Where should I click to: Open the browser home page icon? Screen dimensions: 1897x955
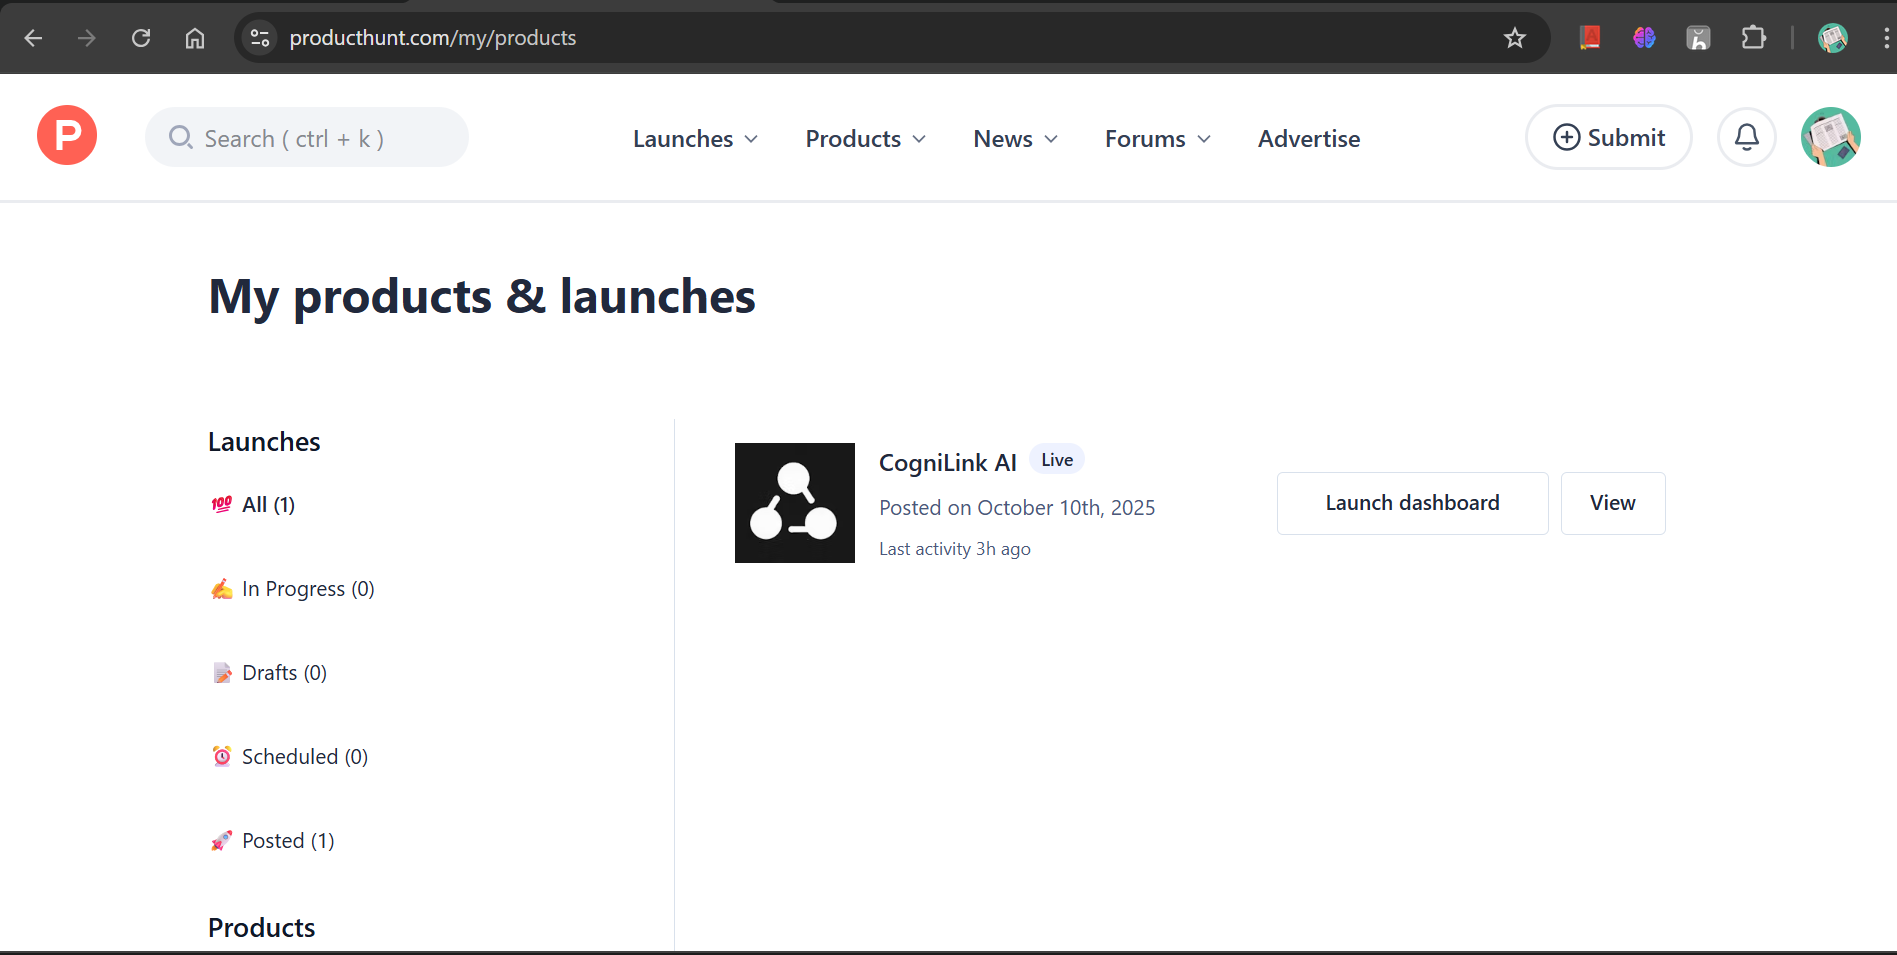coord(195,38)
